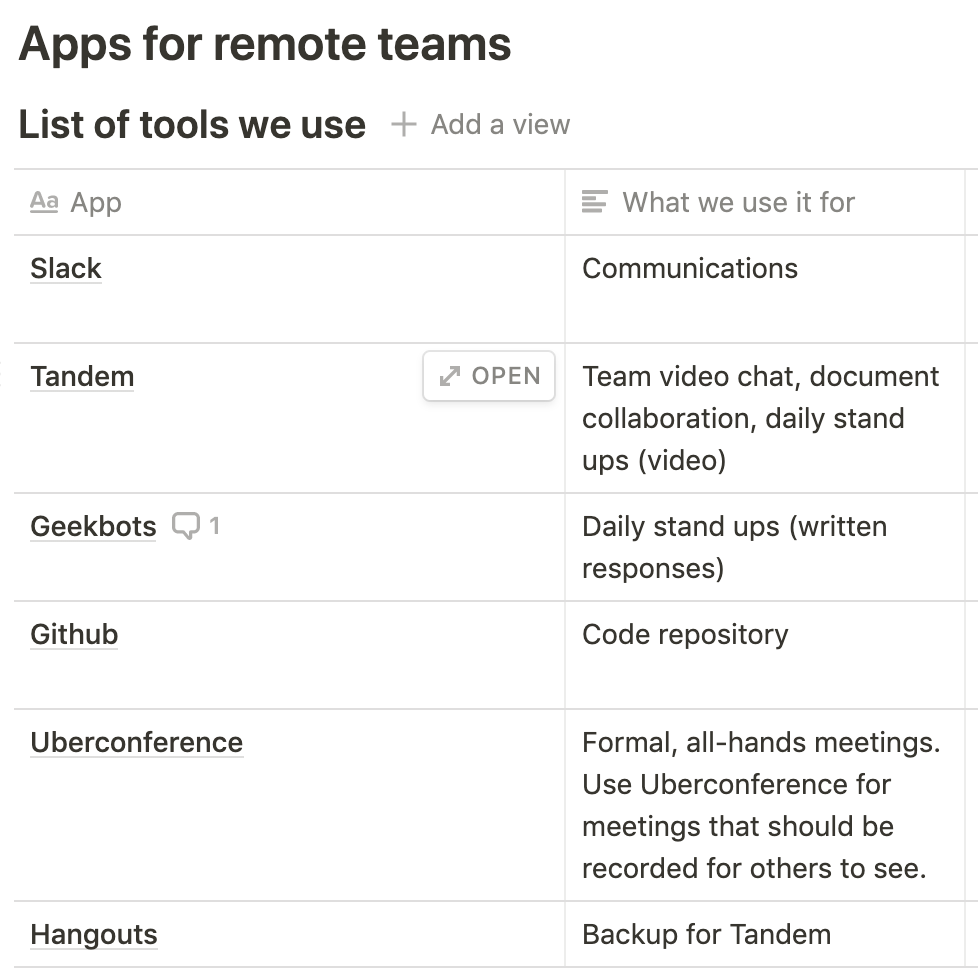Click the text-lines icon in second column header
Image resolution: width=978 pixels, height=978 pixels.
coord(594,202)
